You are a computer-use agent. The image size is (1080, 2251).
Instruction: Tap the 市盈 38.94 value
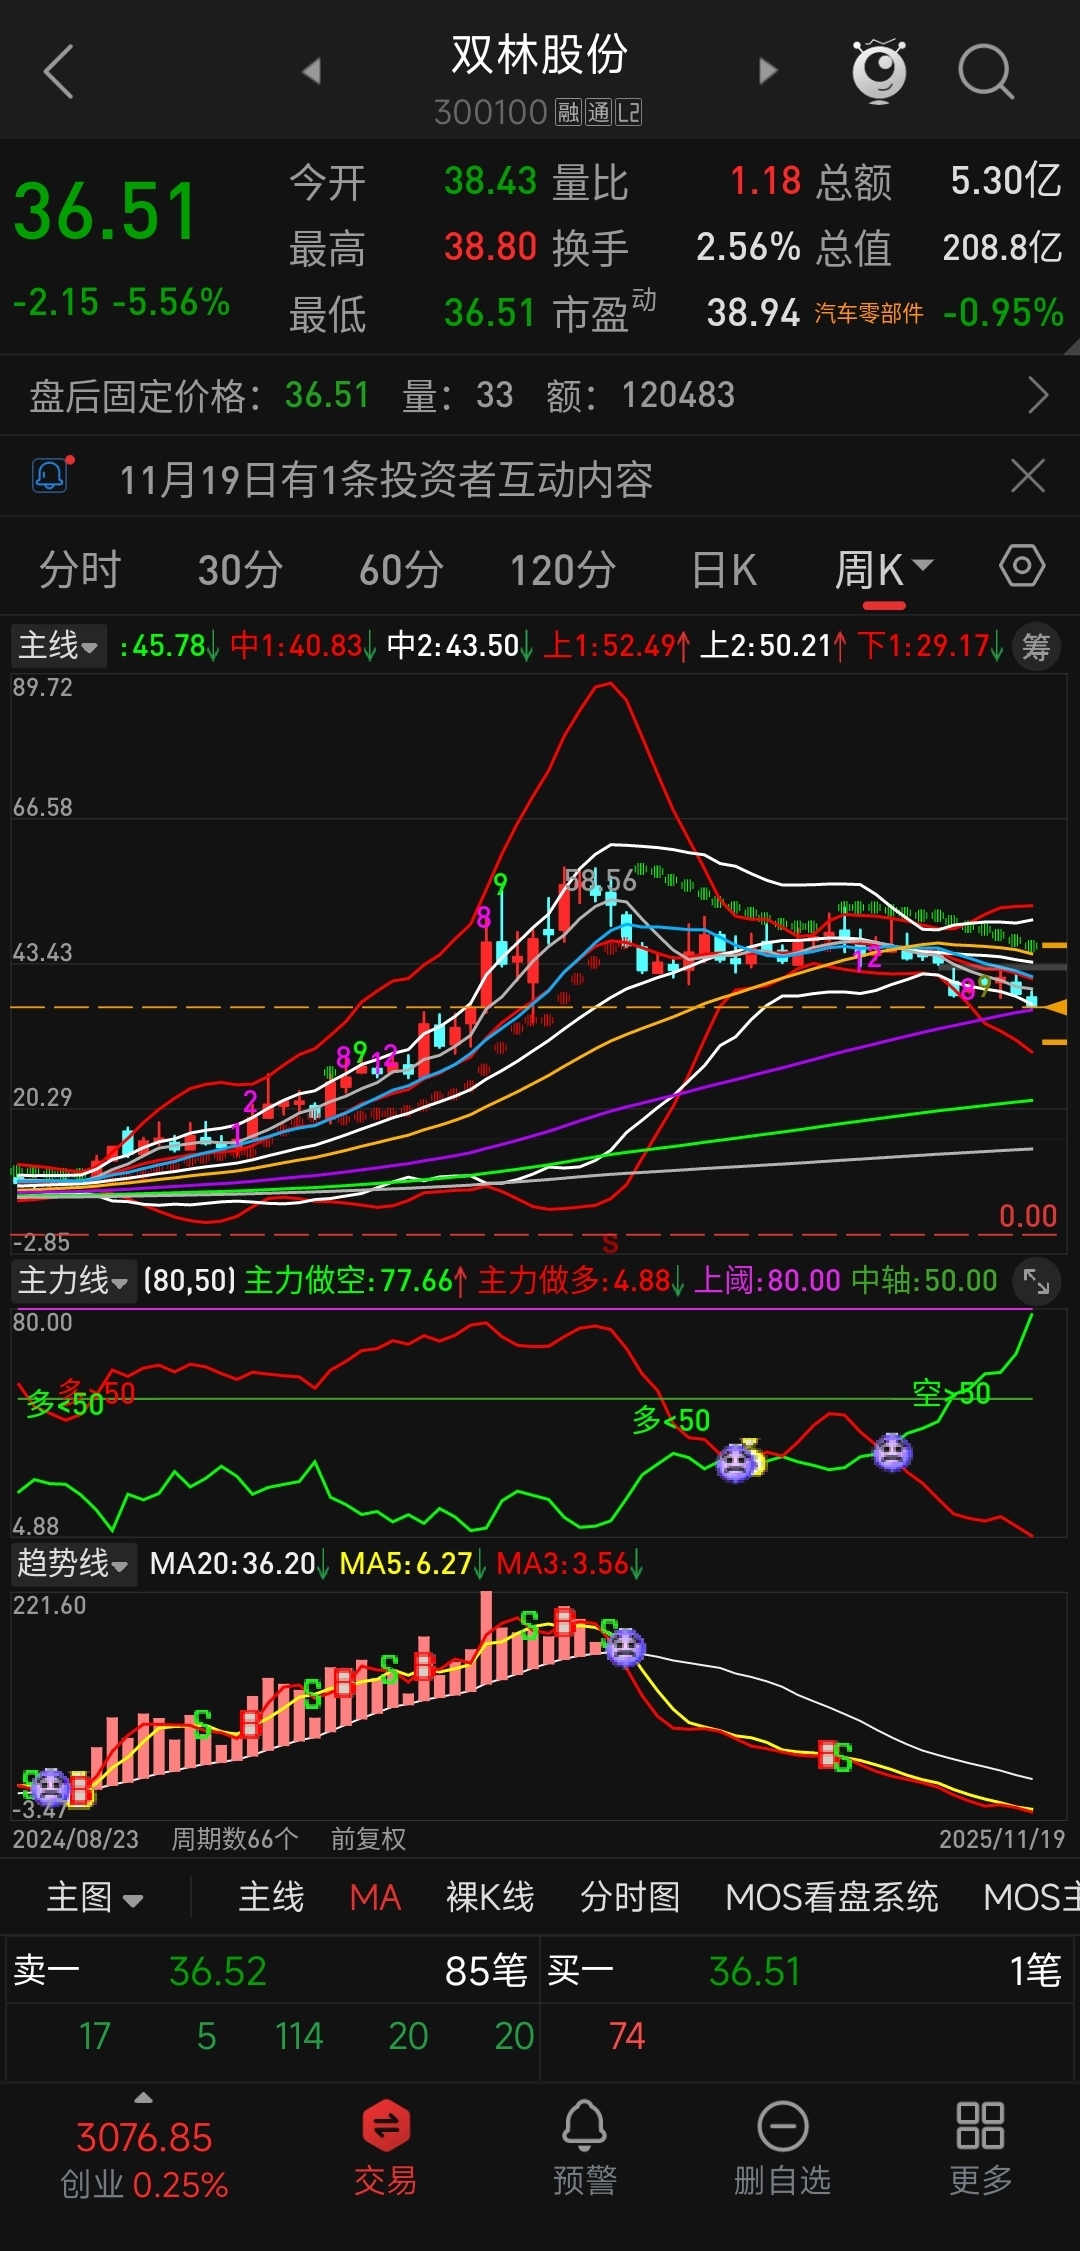click(x=753, y=313)
